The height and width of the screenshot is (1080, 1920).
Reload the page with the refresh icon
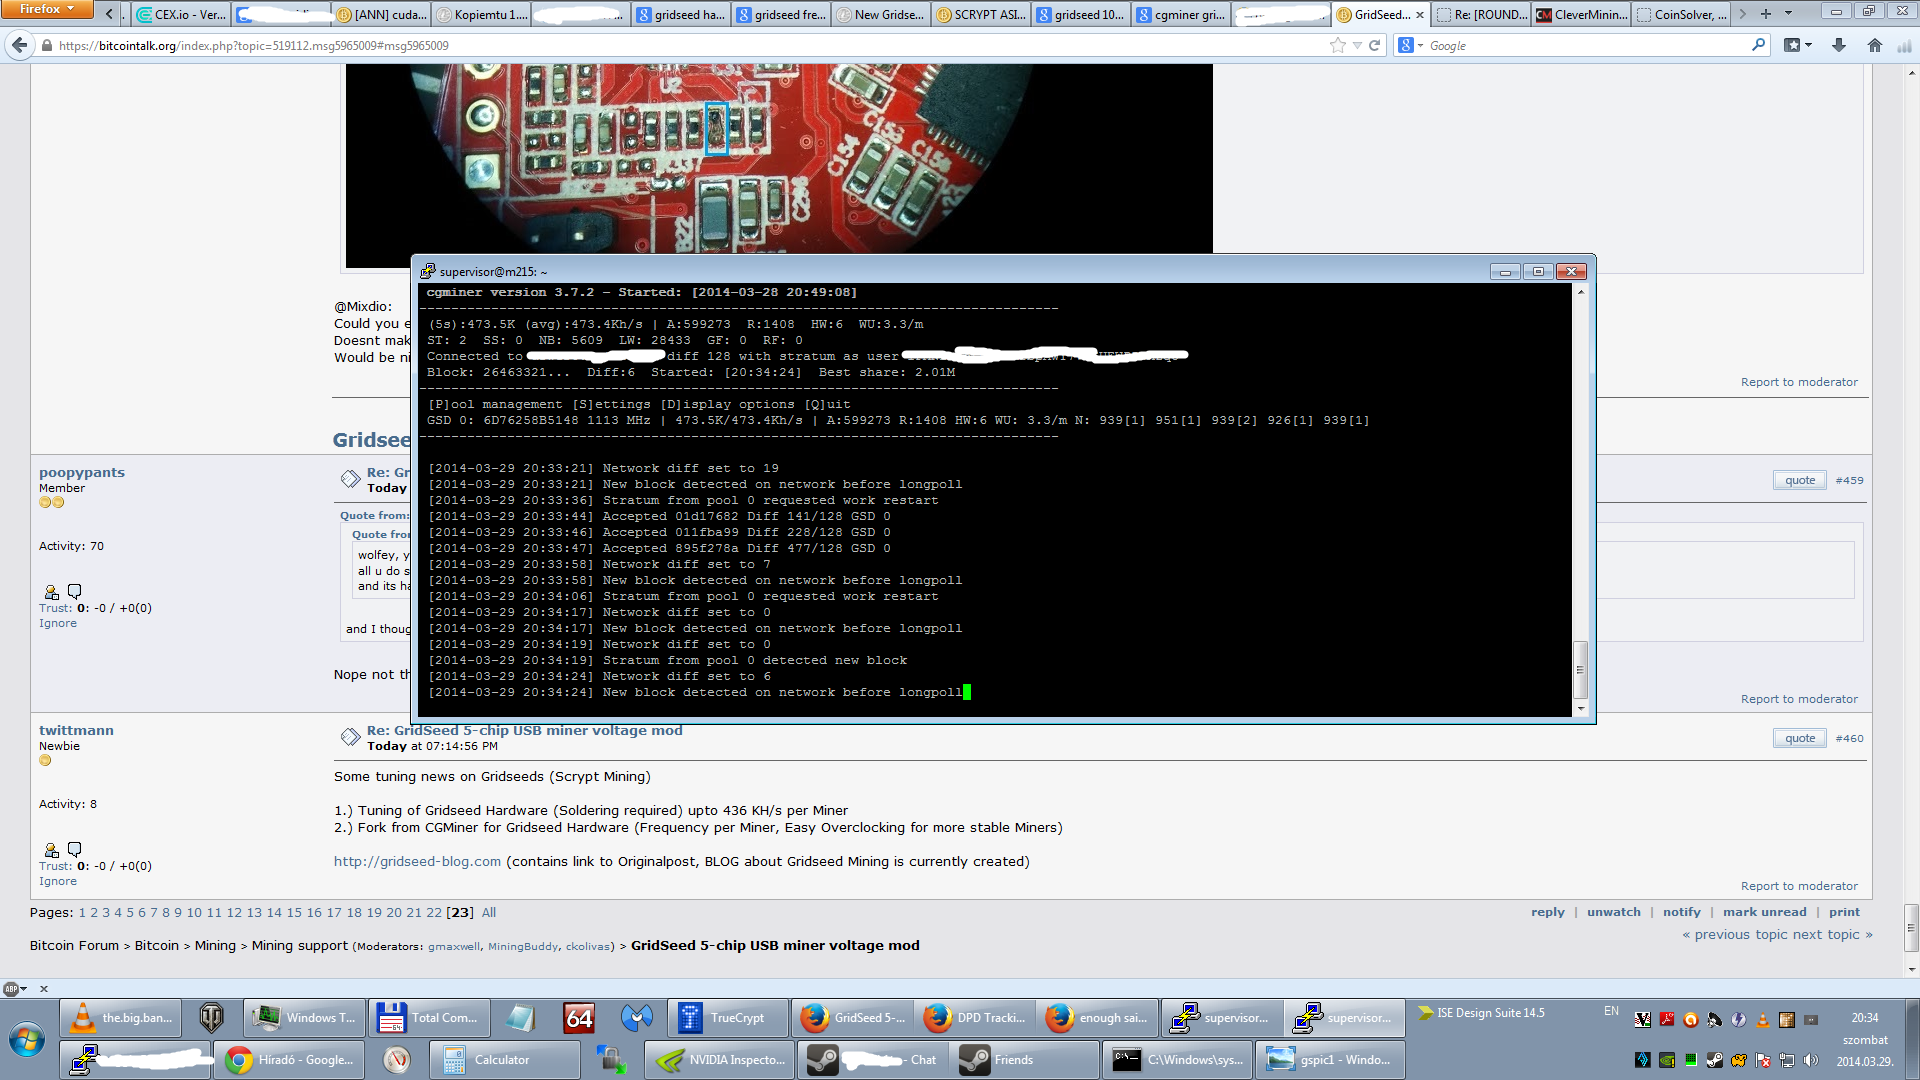[x=1374, y=45]
